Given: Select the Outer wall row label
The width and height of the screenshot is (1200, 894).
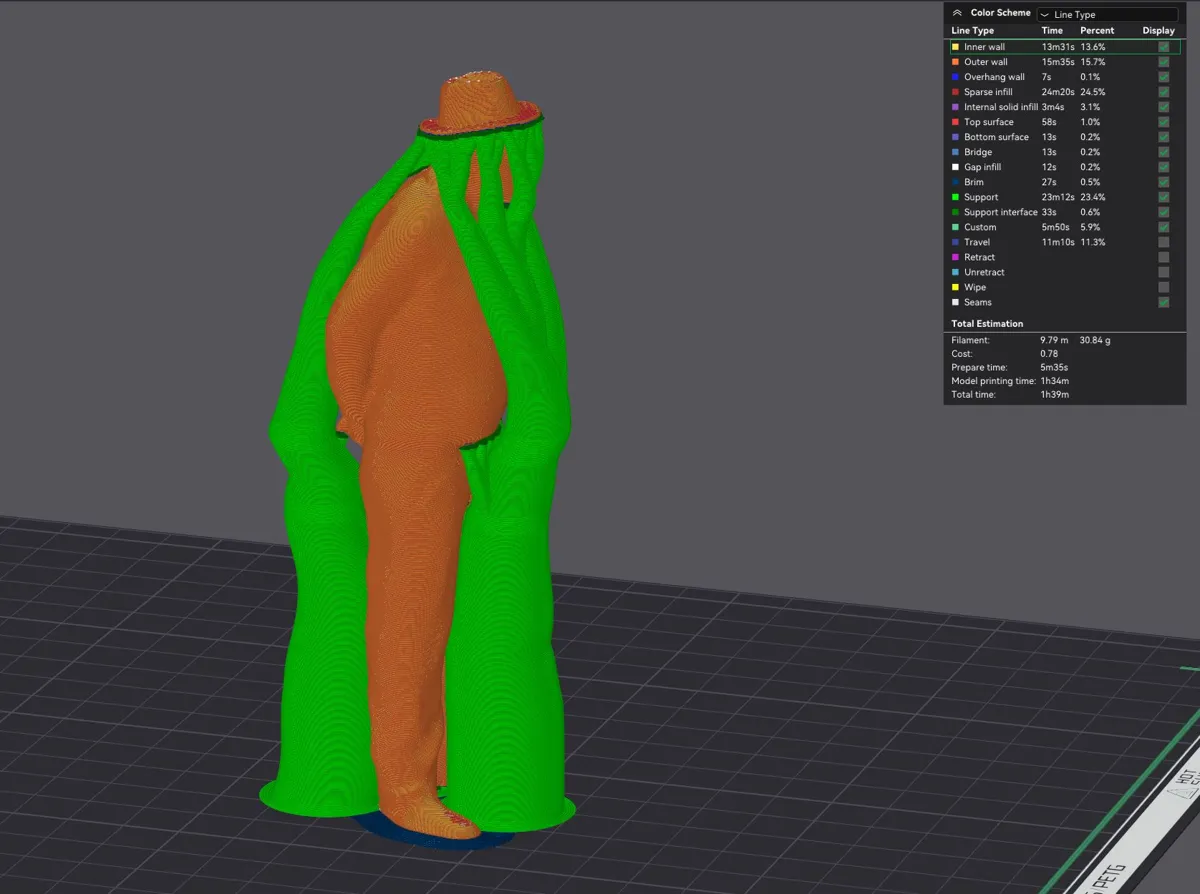Looking at the screenshot, I should [985, 62].
